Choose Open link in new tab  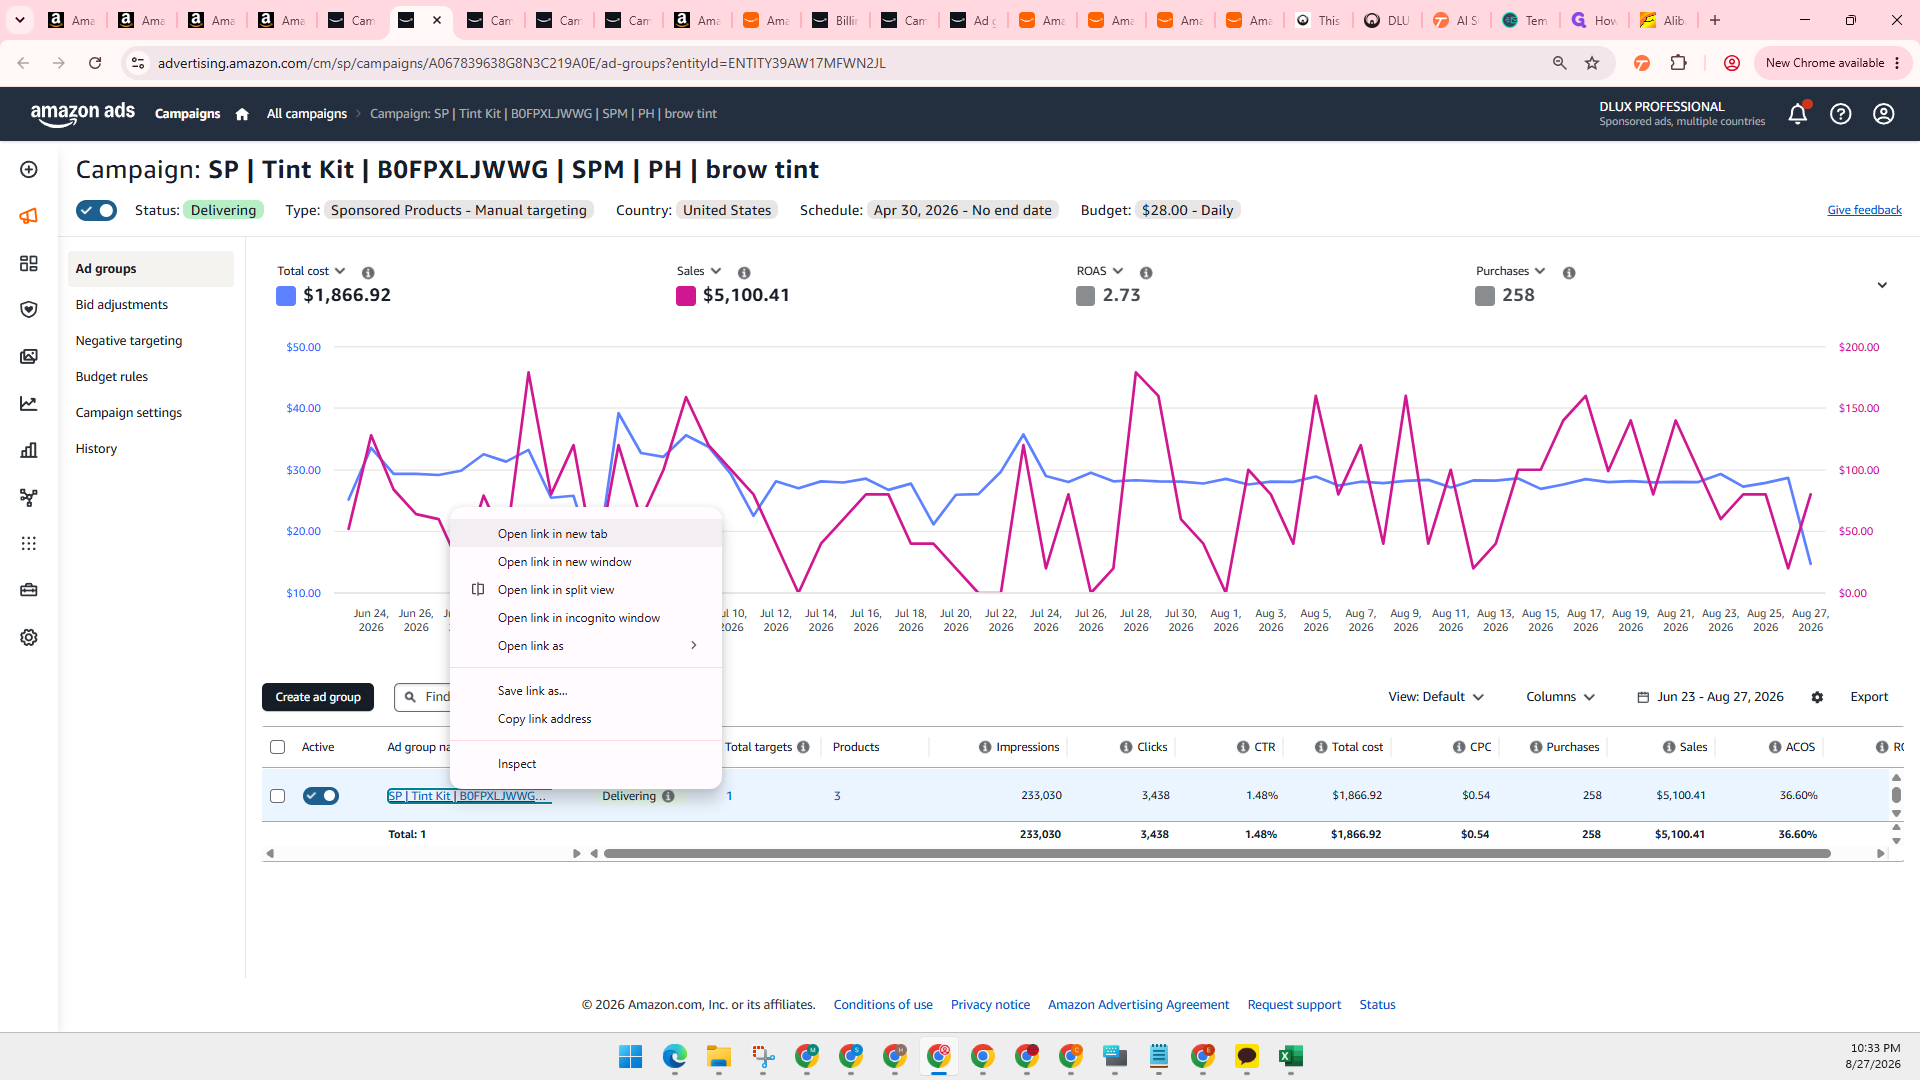click(586, 534)
